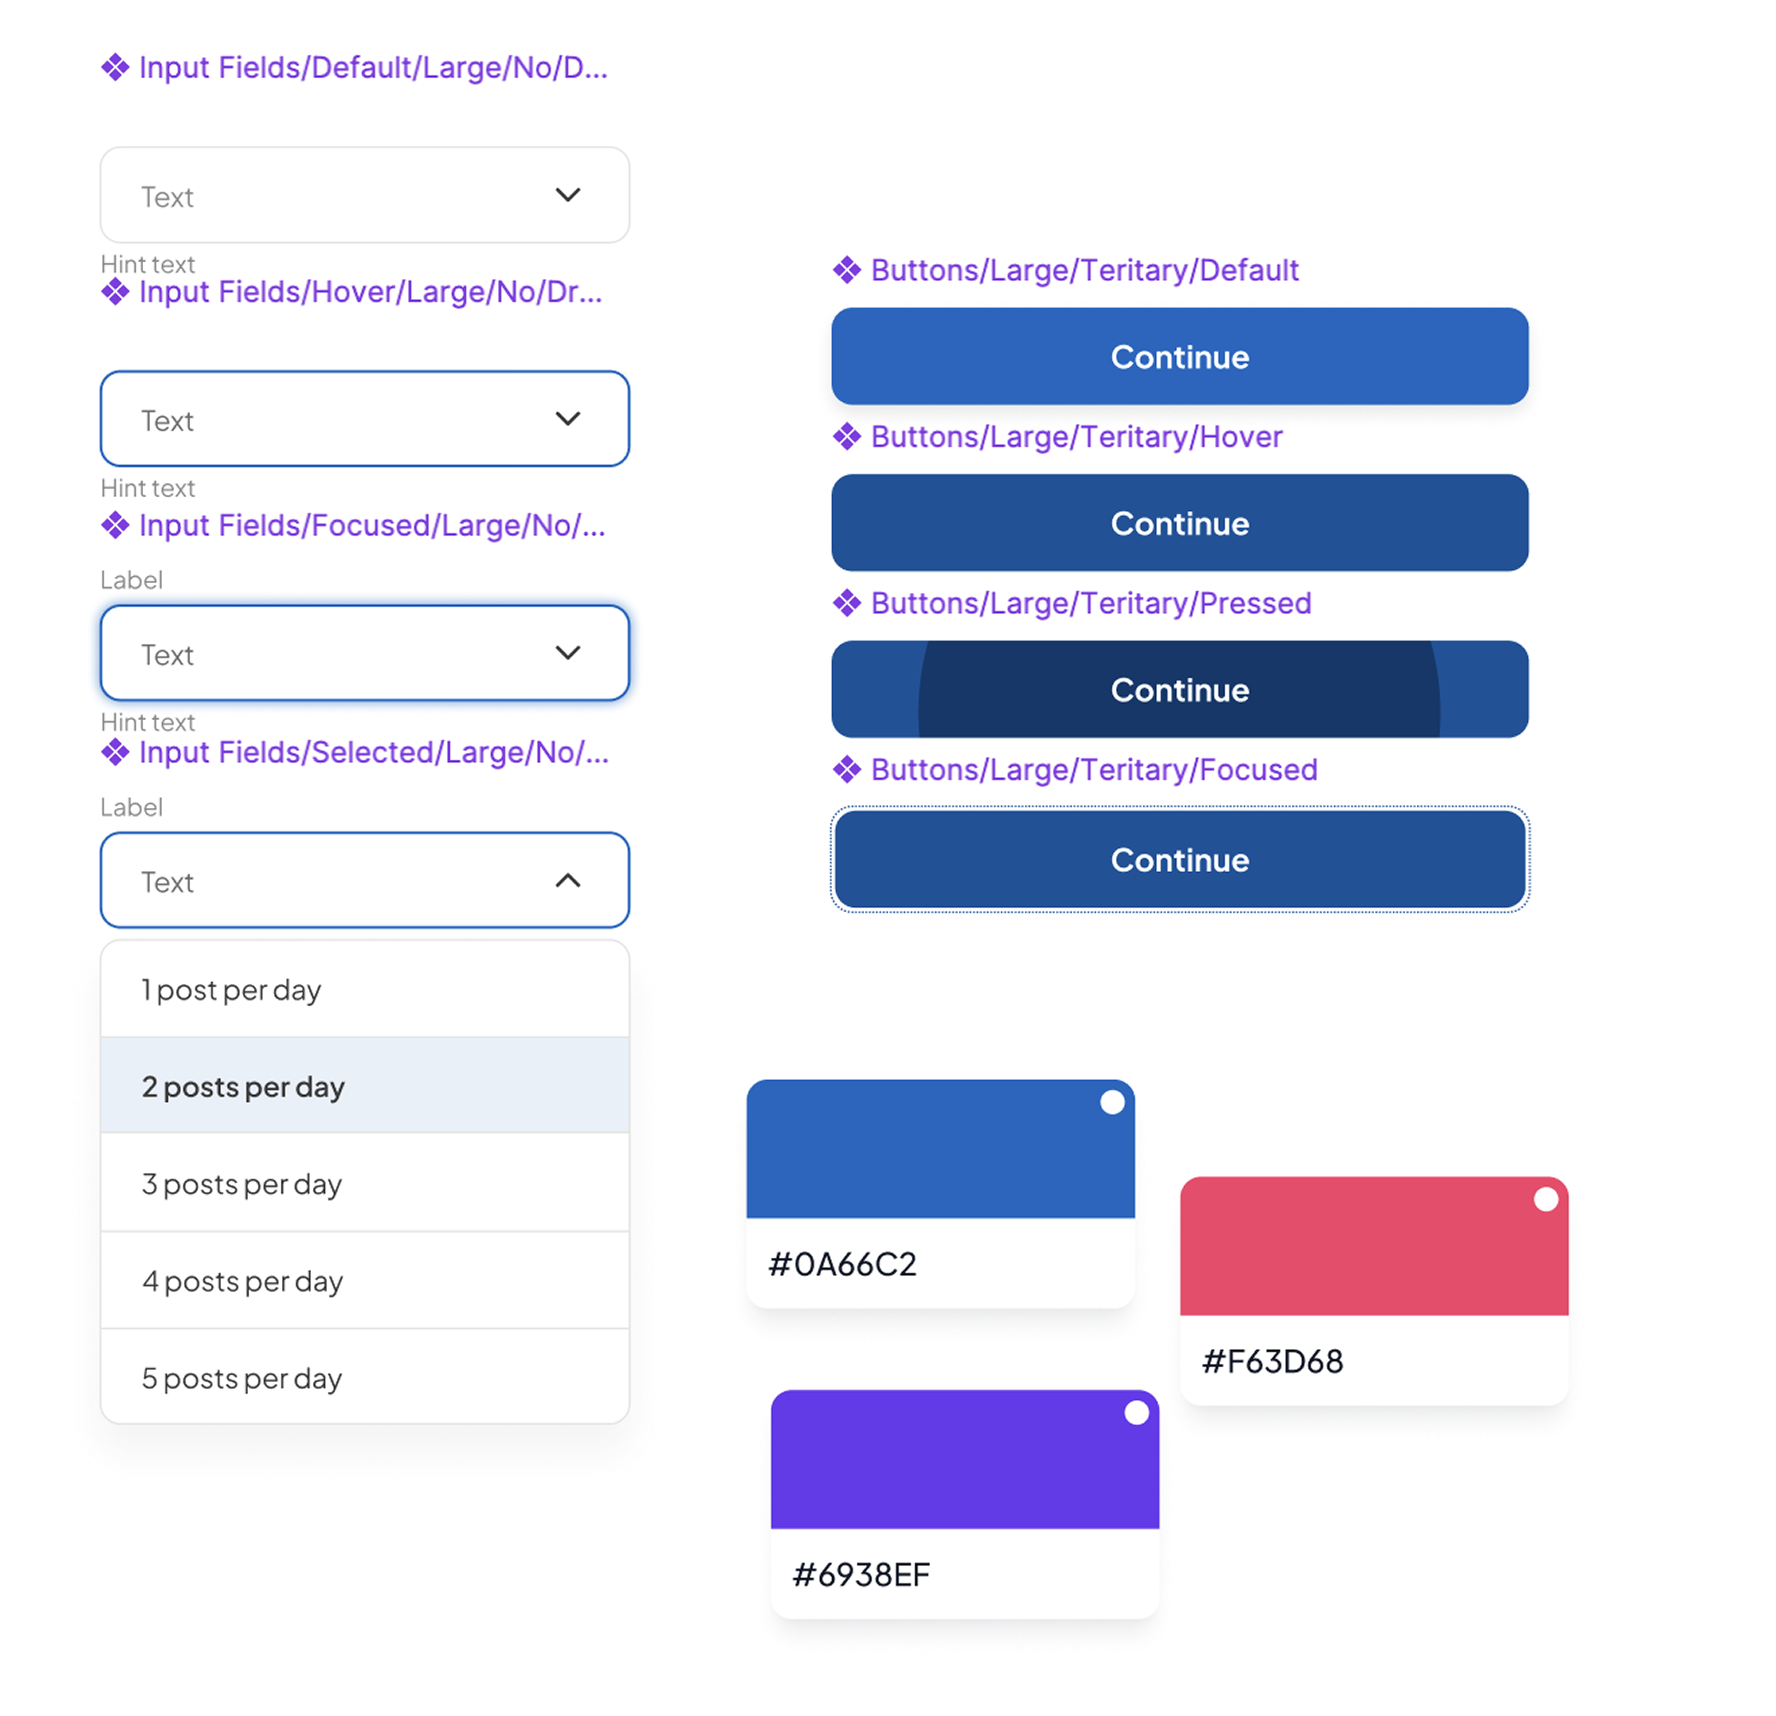This screenshot has height=1716, width=1776.
Task: Click the white dot on #0A66C2 swatch
Action: point(1112,1102)
